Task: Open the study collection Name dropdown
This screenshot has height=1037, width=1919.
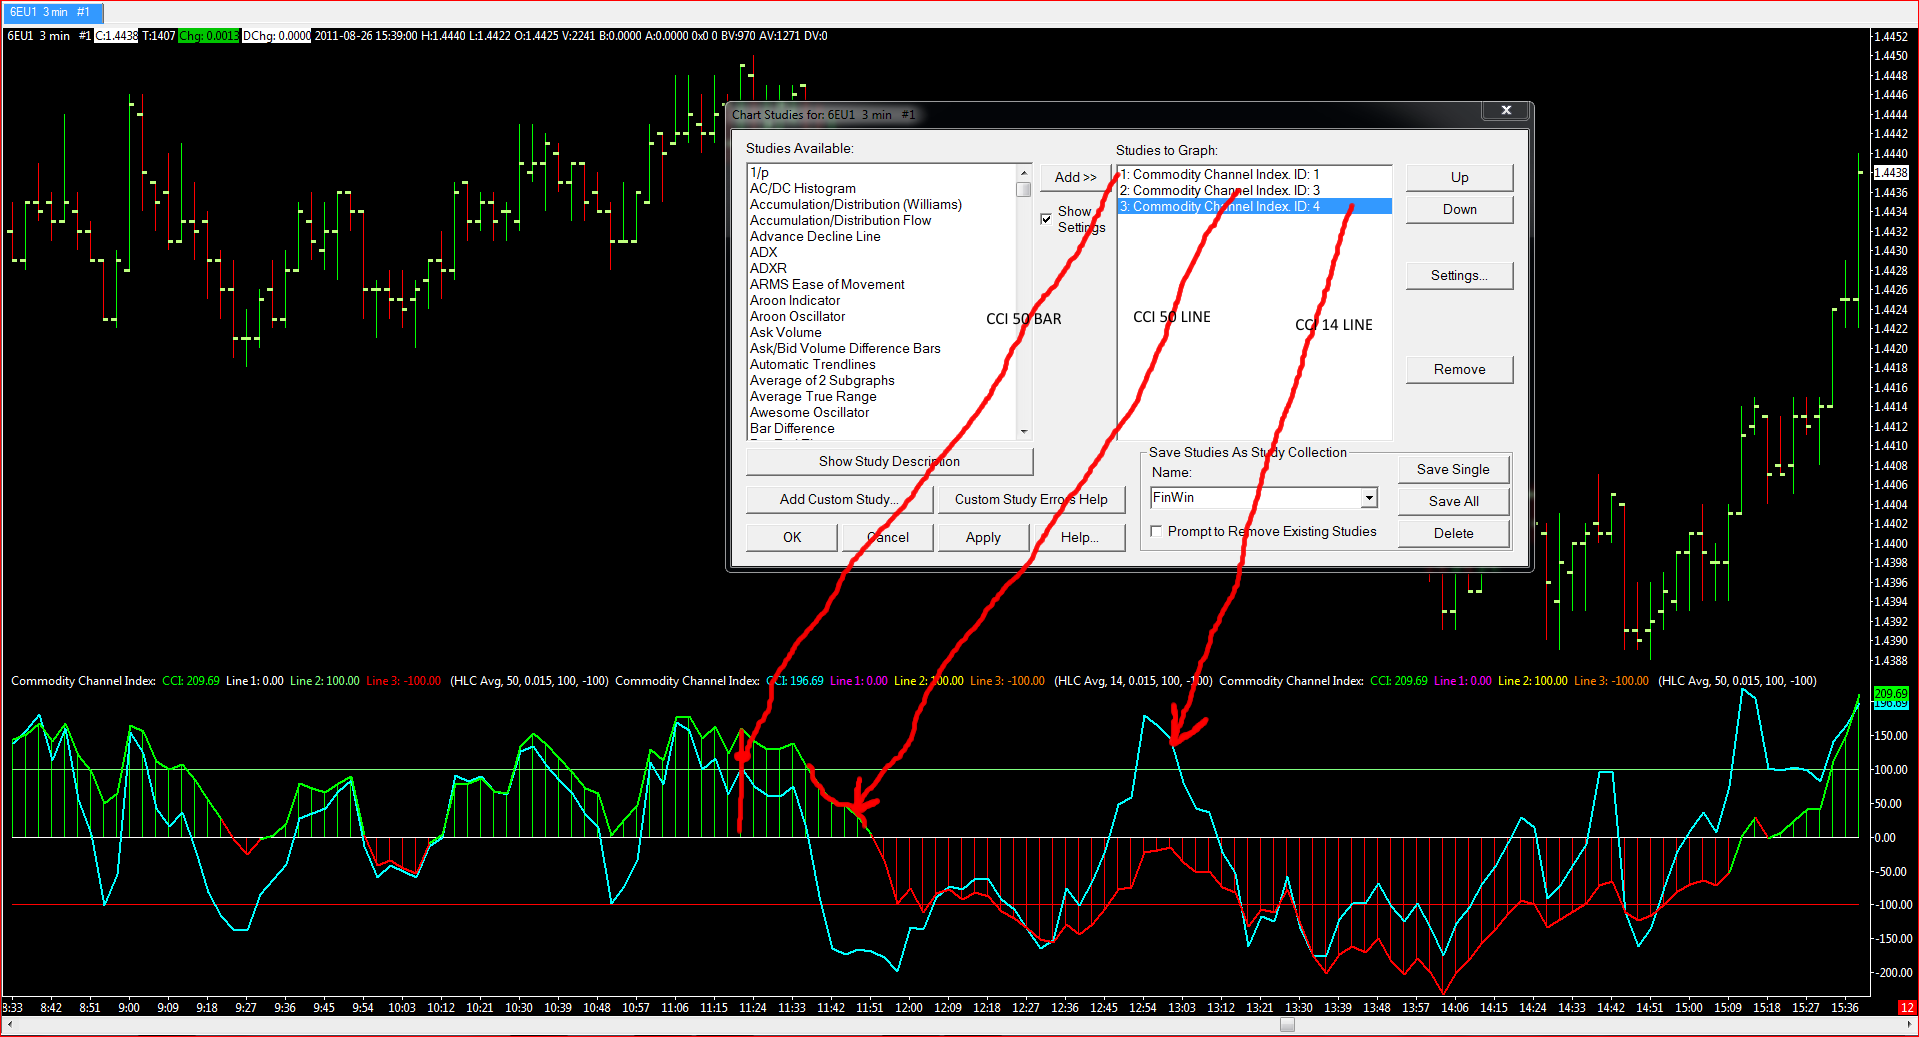Action: [1369, 498]
